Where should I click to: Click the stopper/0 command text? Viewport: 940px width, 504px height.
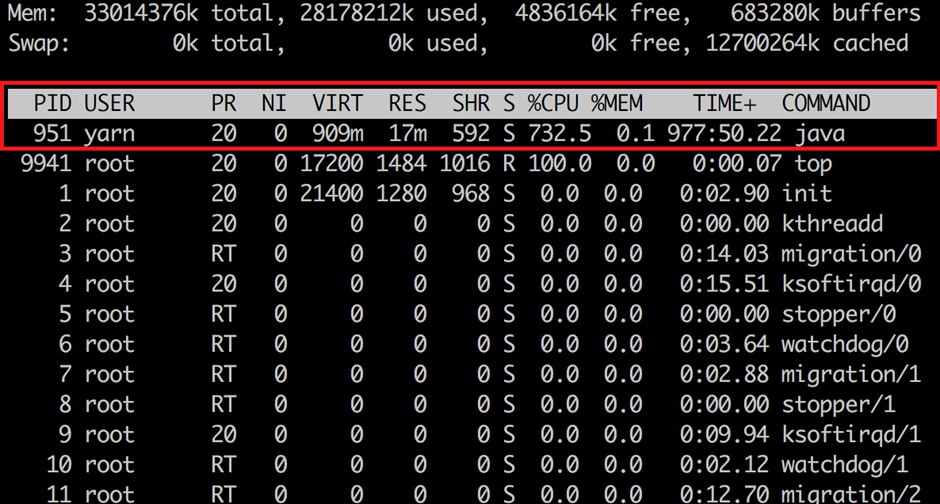point(839,315)
